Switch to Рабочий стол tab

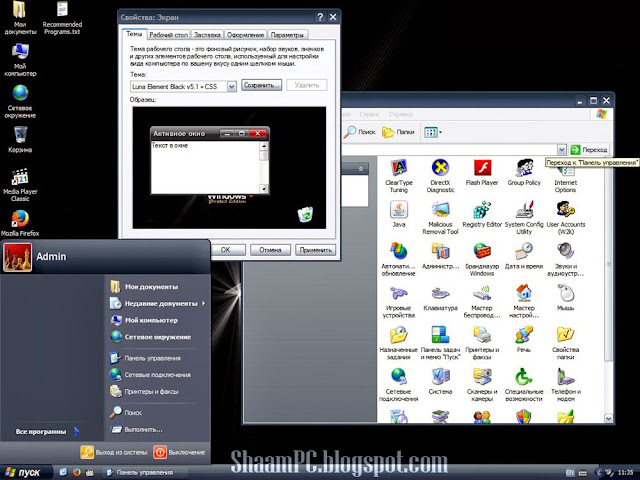pyautogui.click(x=169, y=35)
